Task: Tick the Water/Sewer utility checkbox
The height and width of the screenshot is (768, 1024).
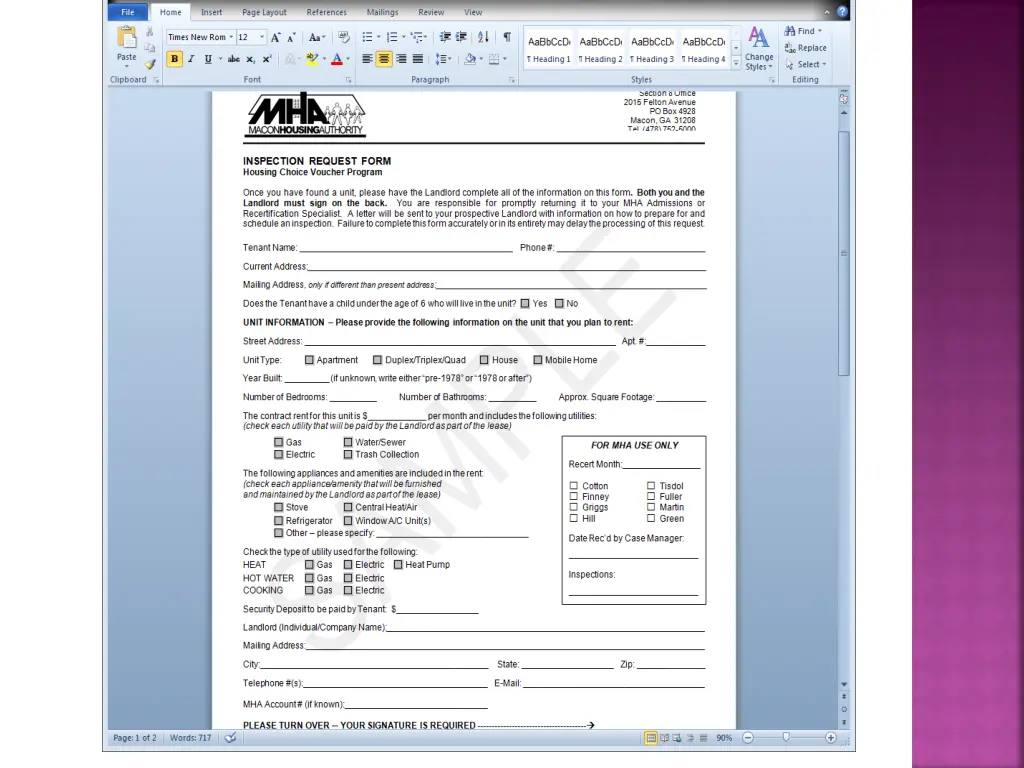Action: 348,442
